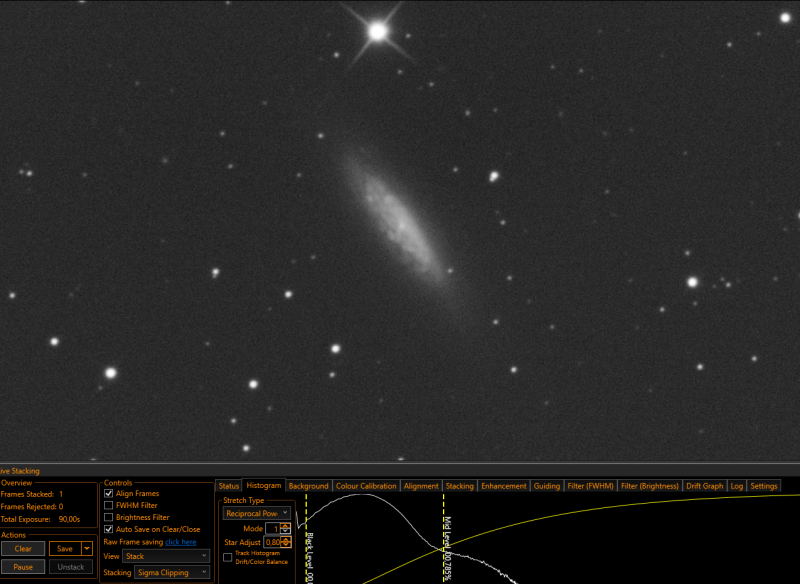
Task: Open the Colour Calibration tab
Action: [x=366, y=486]
